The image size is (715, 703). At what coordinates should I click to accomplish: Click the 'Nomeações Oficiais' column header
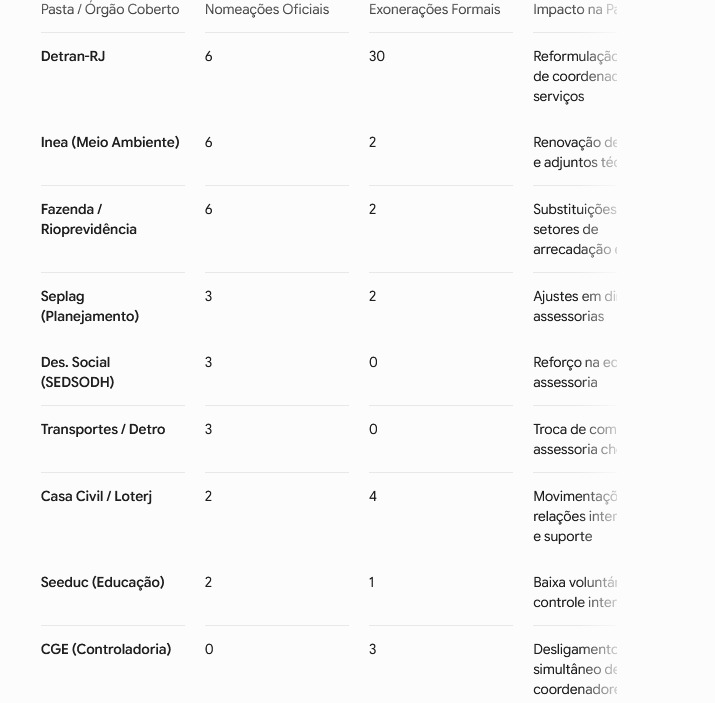[x=267, y=10]
